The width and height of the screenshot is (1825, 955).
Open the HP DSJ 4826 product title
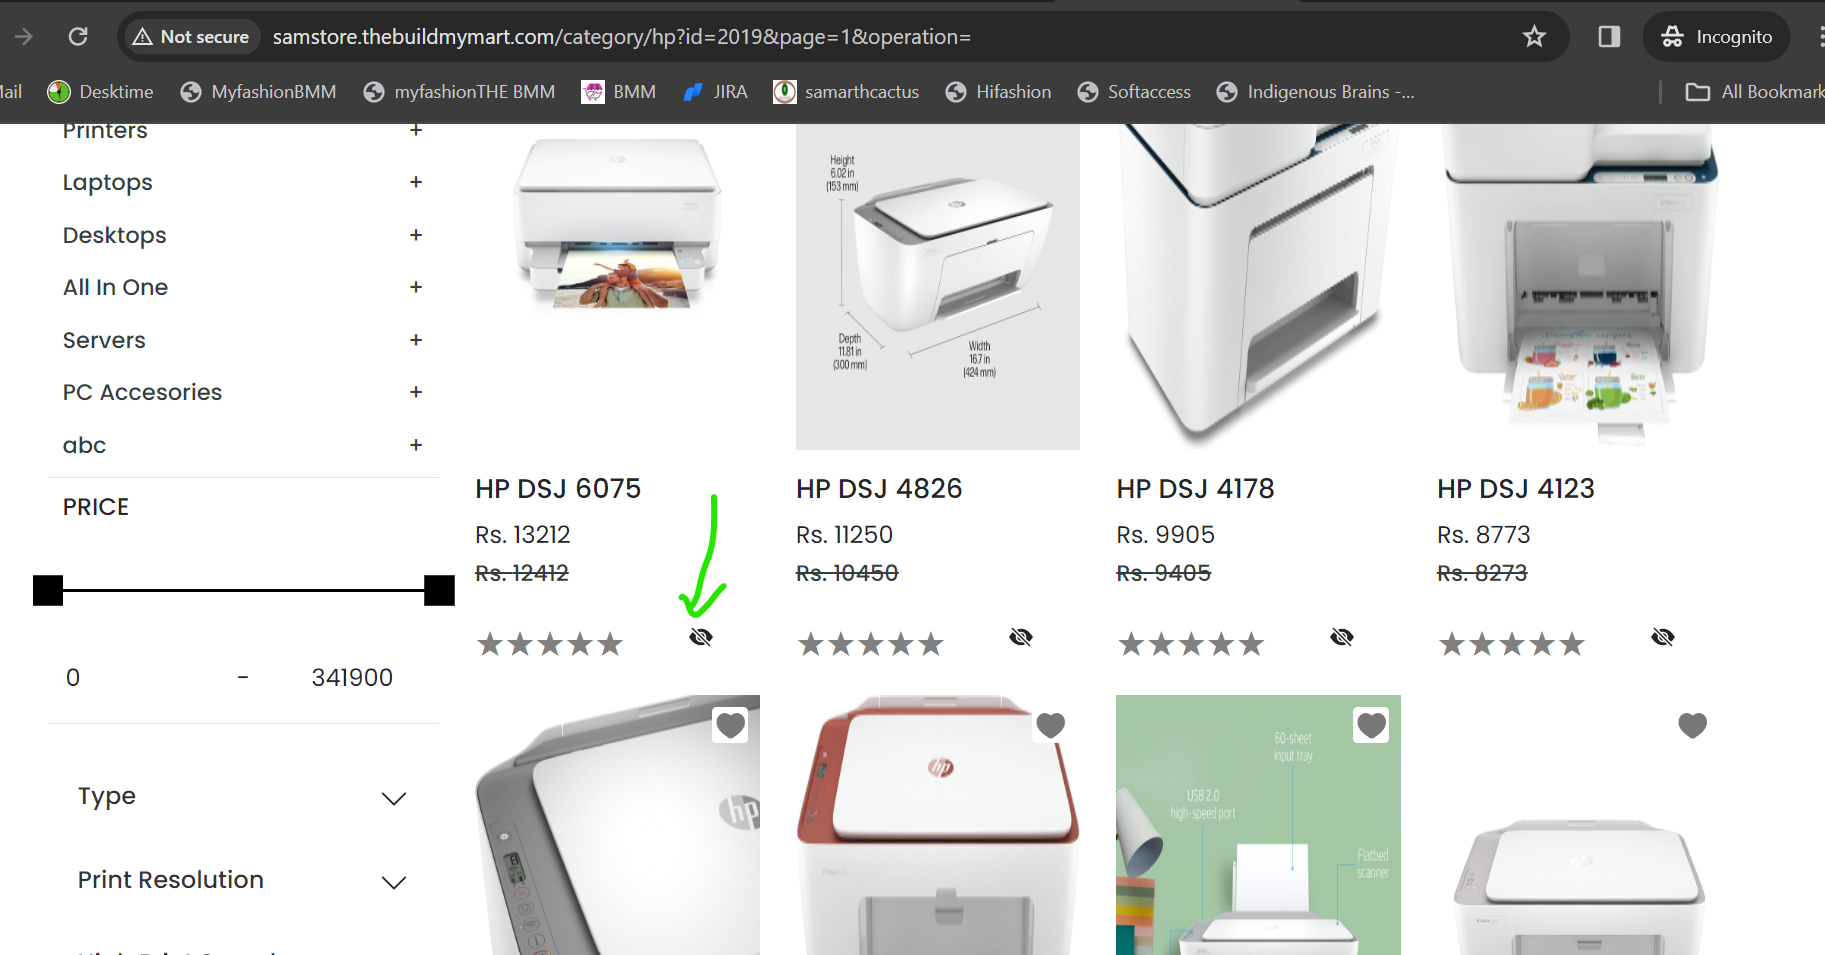879,489
